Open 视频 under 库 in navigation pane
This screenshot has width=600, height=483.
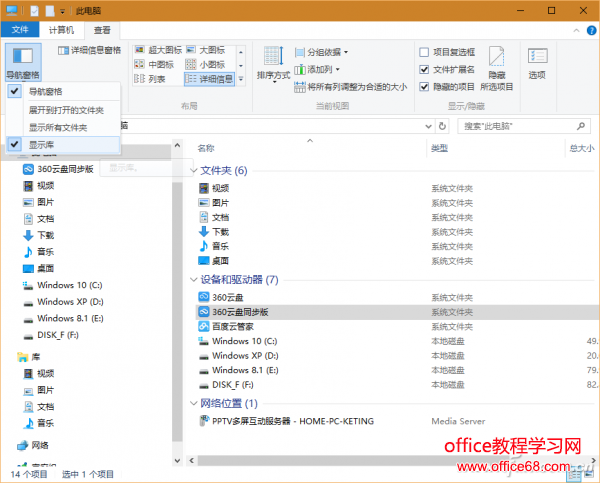click(39, 373)
